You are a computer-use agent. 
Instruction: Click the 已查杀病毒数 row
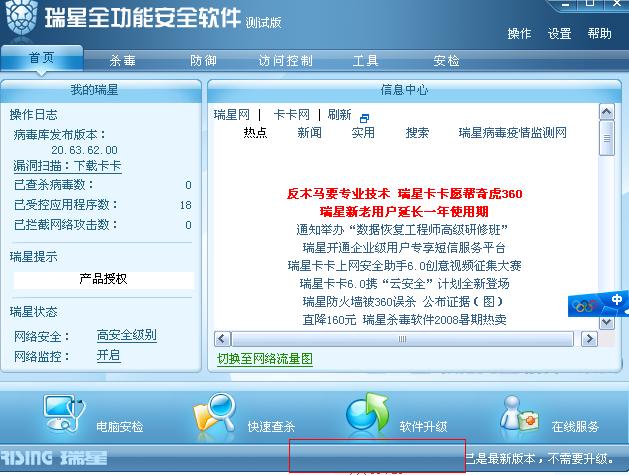[x=103, y=185]
